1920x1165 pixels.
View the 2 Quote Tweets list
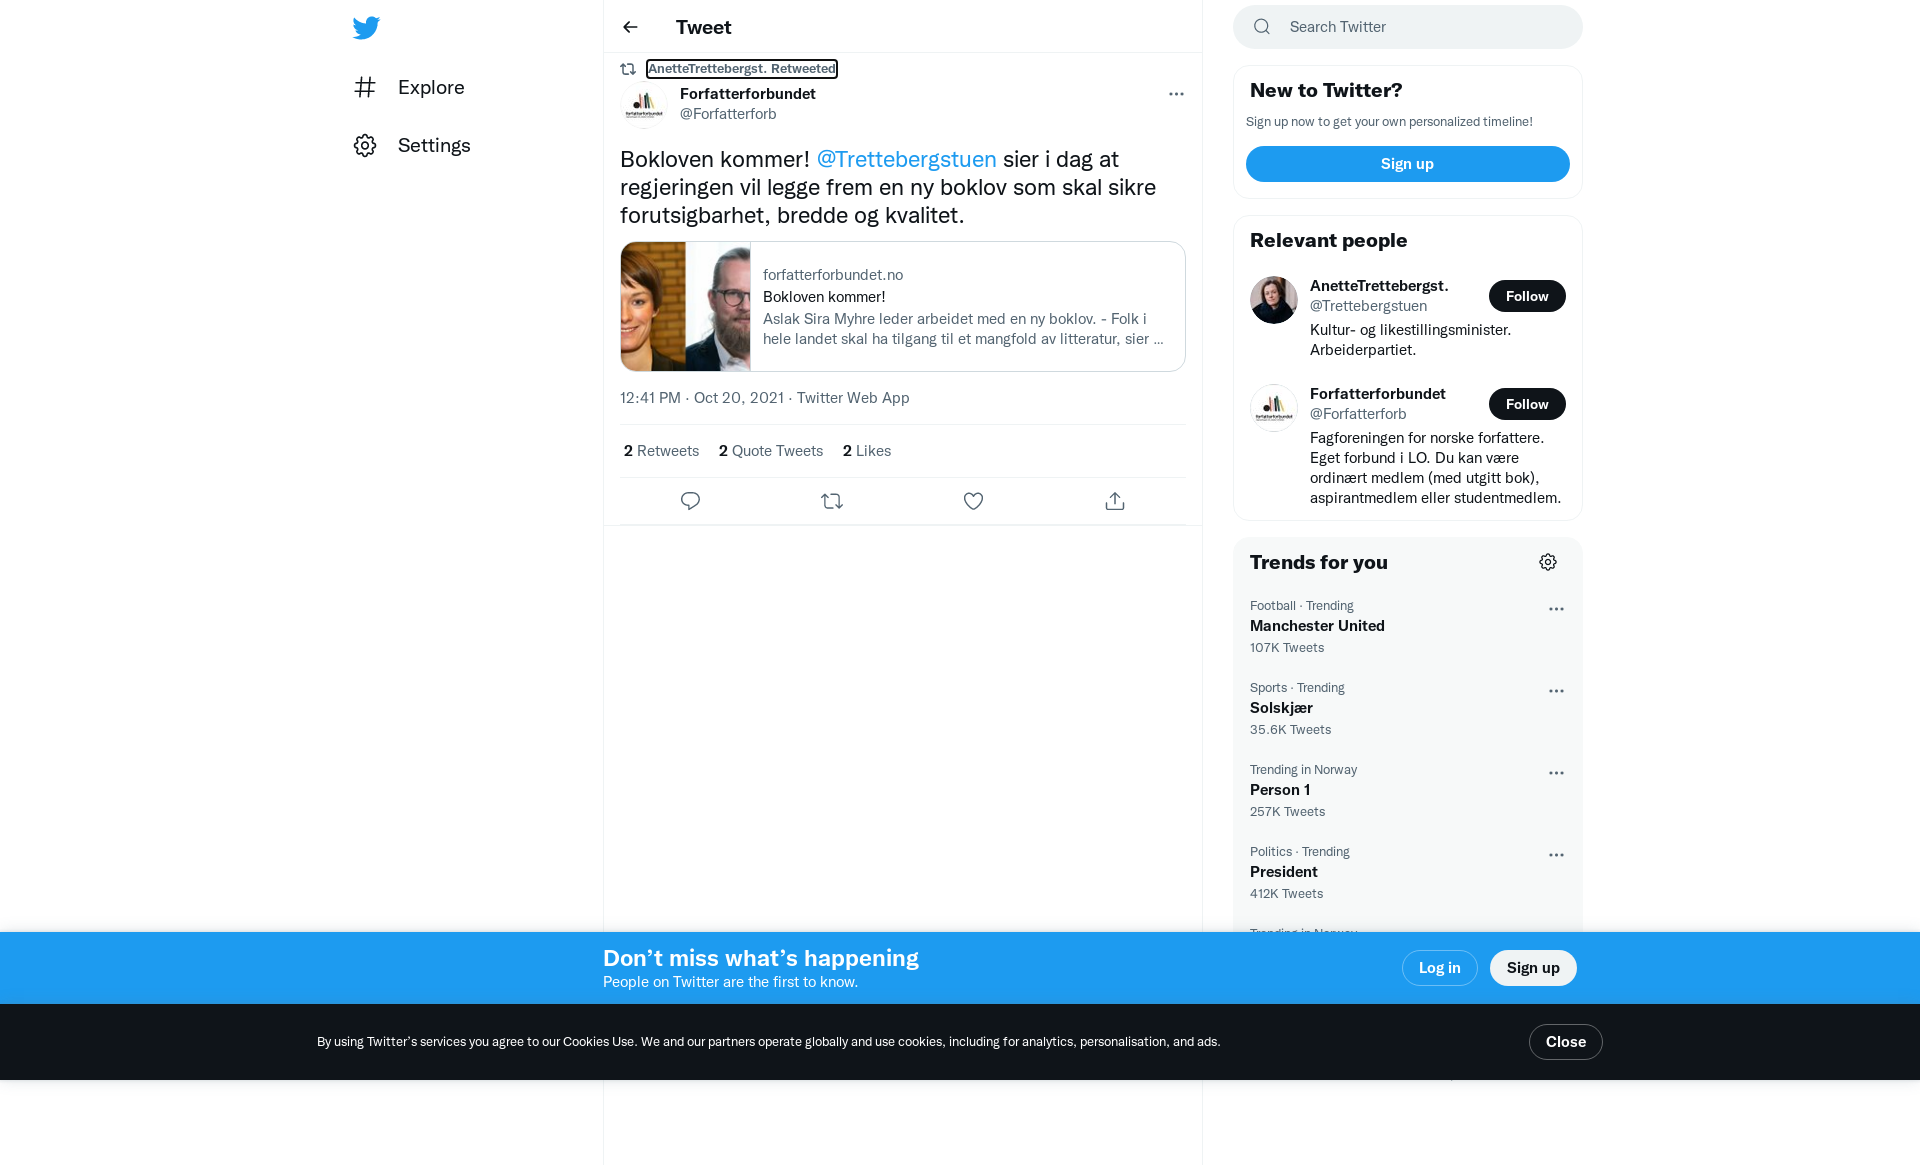tap(771, 450)
